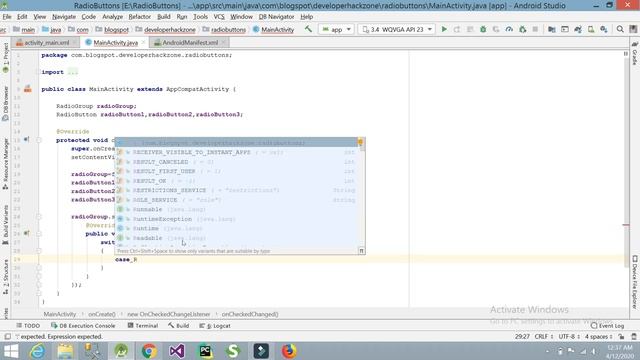Open the Build tool window button

coord(178,326)
